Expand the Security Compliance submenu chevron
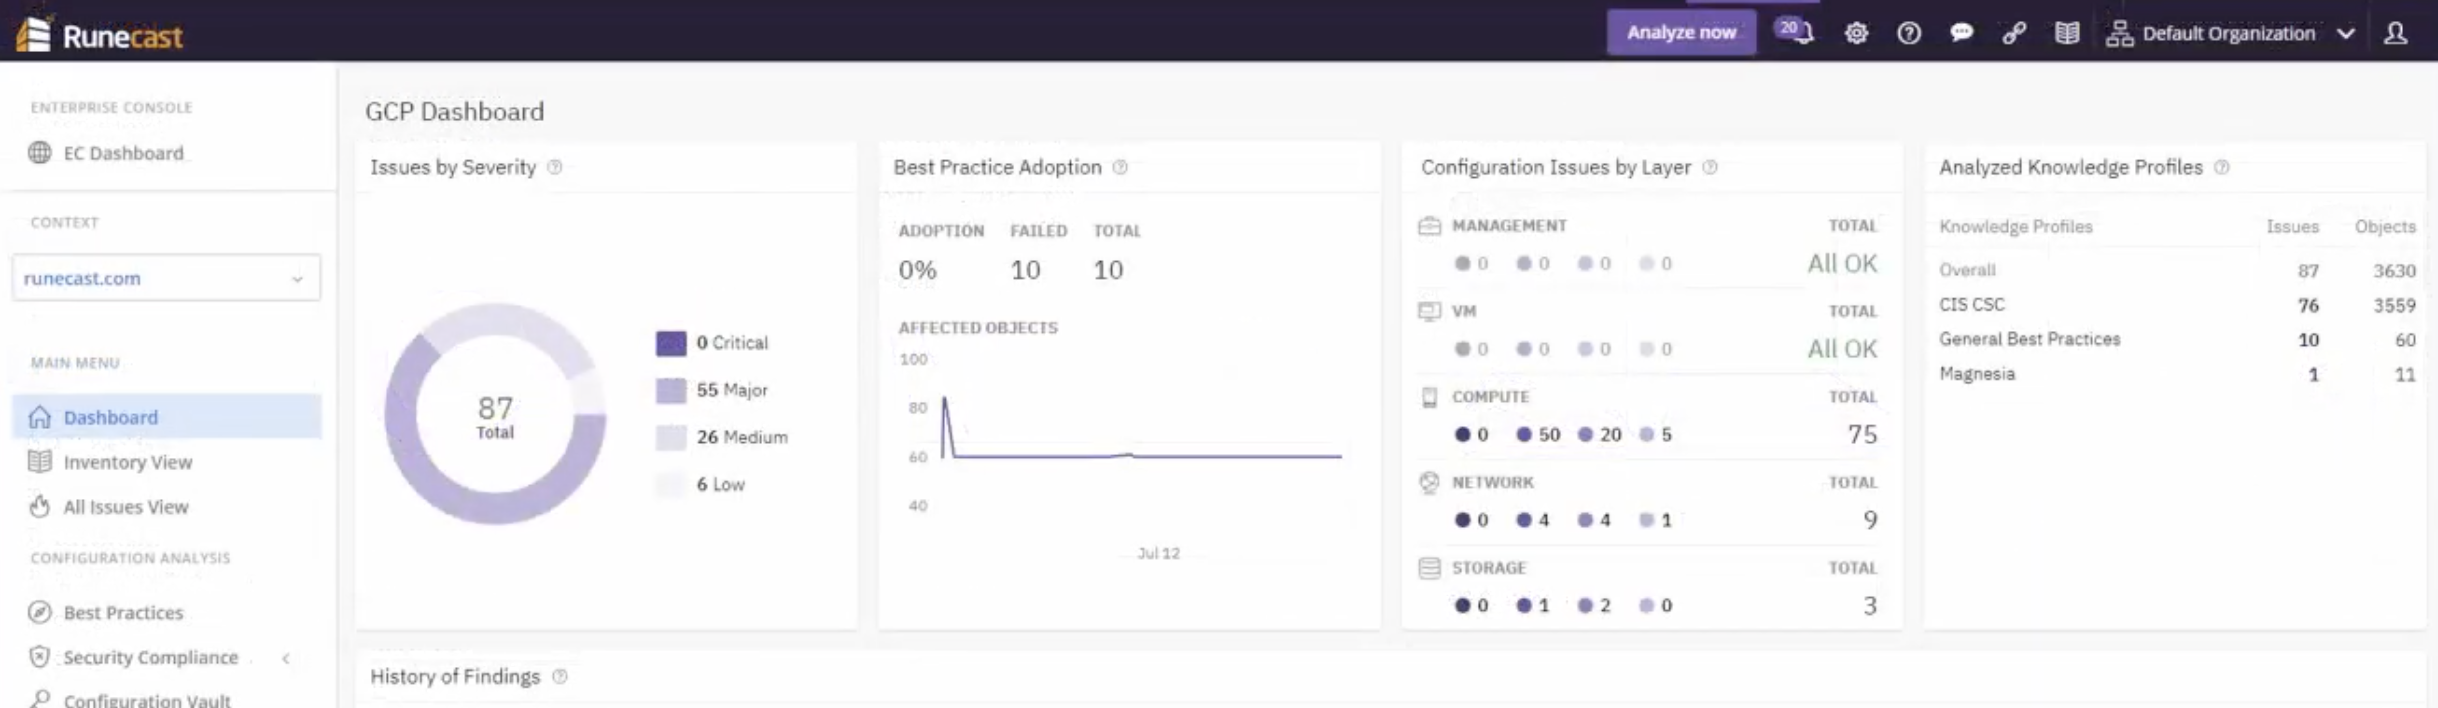The width and height of the screenshot is (2438, 708). (286, 658)
